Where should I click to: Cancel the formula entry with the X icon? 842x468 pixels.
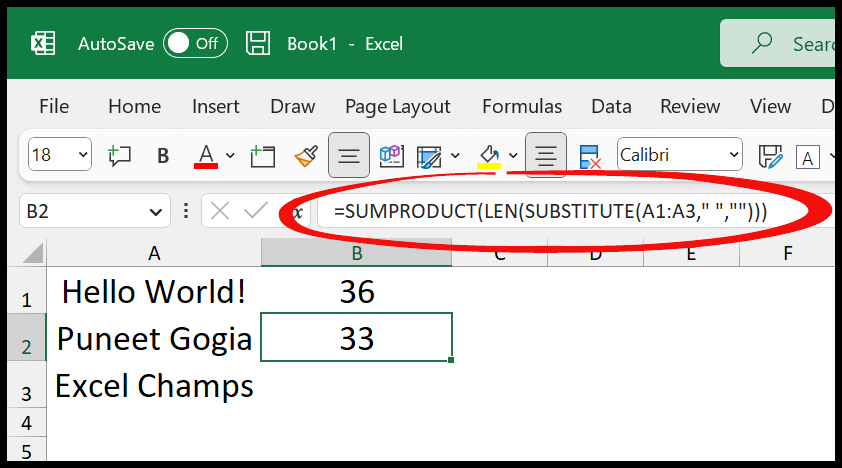[220, 211]
